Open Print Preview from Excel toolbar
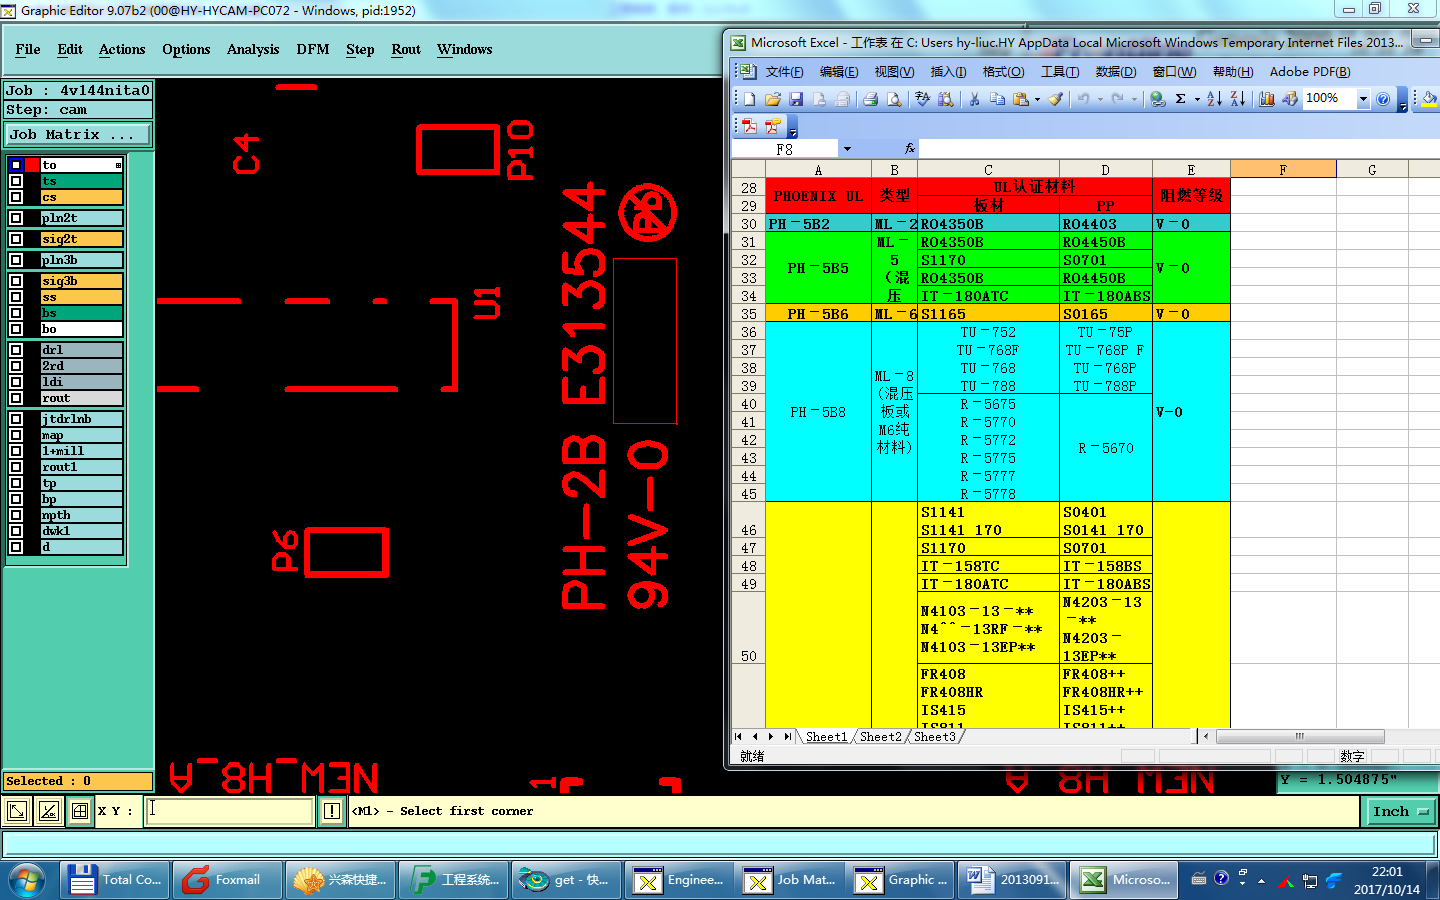Image resolution: width=1440 pixels, height=900 pixels. 894,99
